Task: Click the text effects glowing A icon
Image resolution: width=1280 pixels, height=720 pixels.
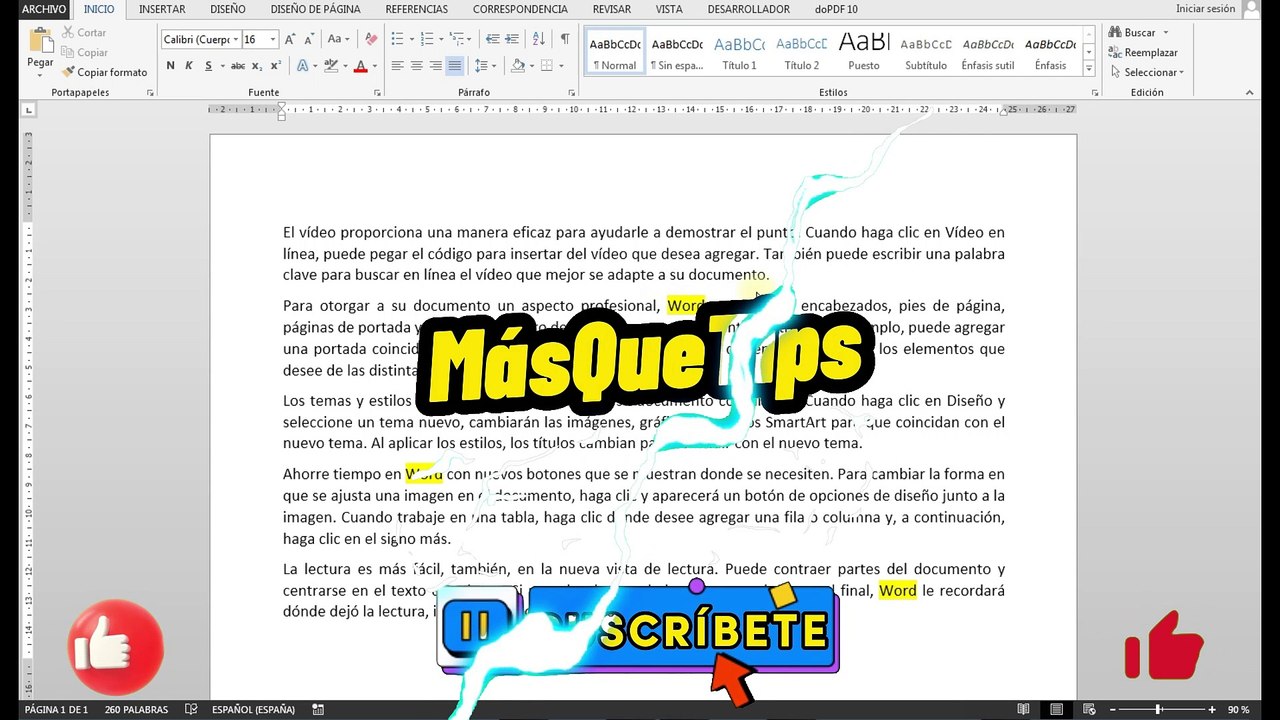Action: (x=302, y=66)
